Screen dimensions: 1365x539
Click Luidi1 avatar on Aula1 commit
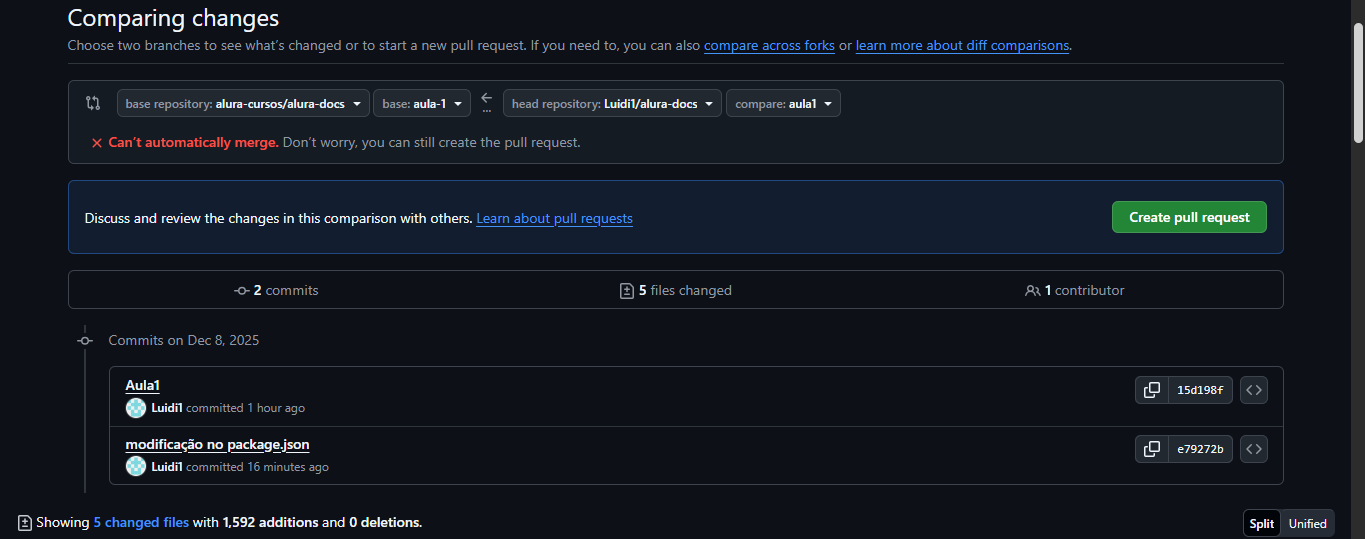point(136,408)
